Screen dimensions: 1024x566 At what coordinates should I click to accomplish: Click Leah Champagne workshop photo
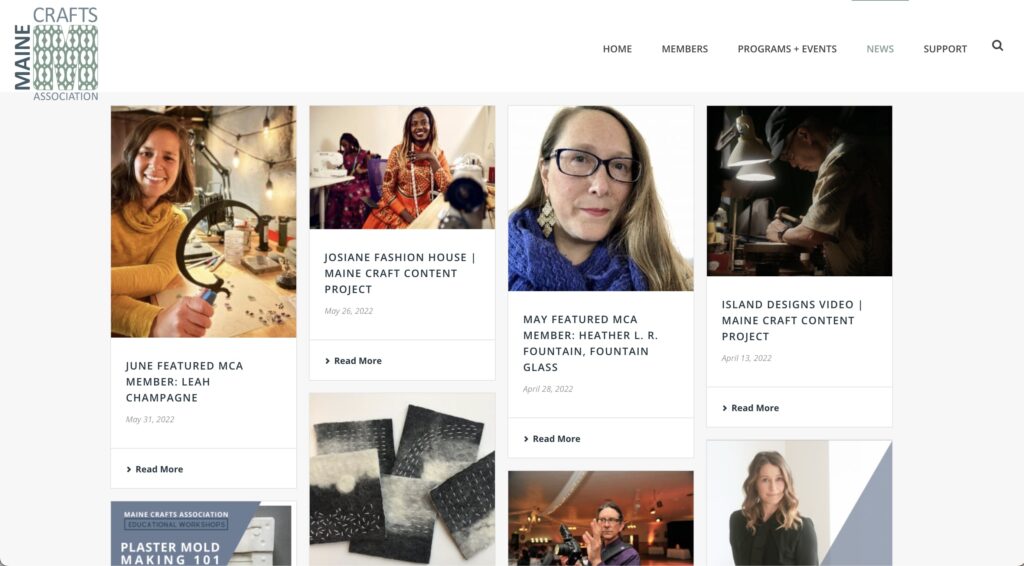pyautogui.click(x=203, y=221)
